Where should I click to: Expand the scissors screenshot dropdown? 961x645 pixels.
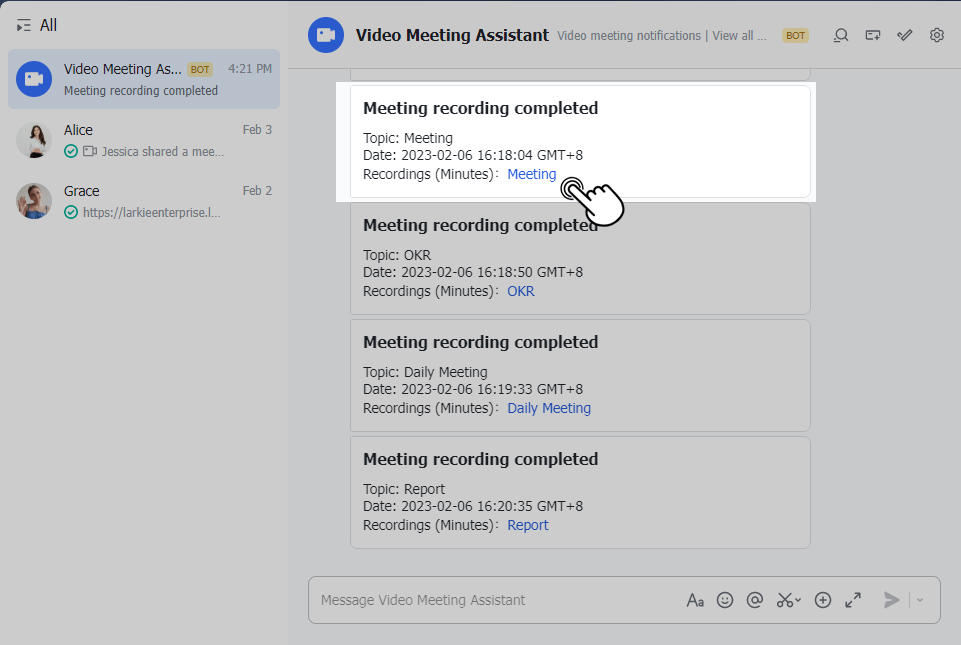click(798, 601)
